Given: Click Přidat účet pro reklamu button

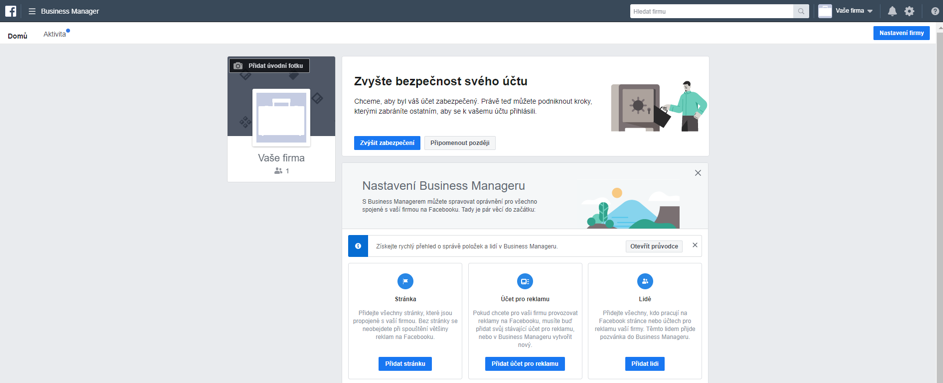Looking at the screenshot, I should (x=525, y=364).
